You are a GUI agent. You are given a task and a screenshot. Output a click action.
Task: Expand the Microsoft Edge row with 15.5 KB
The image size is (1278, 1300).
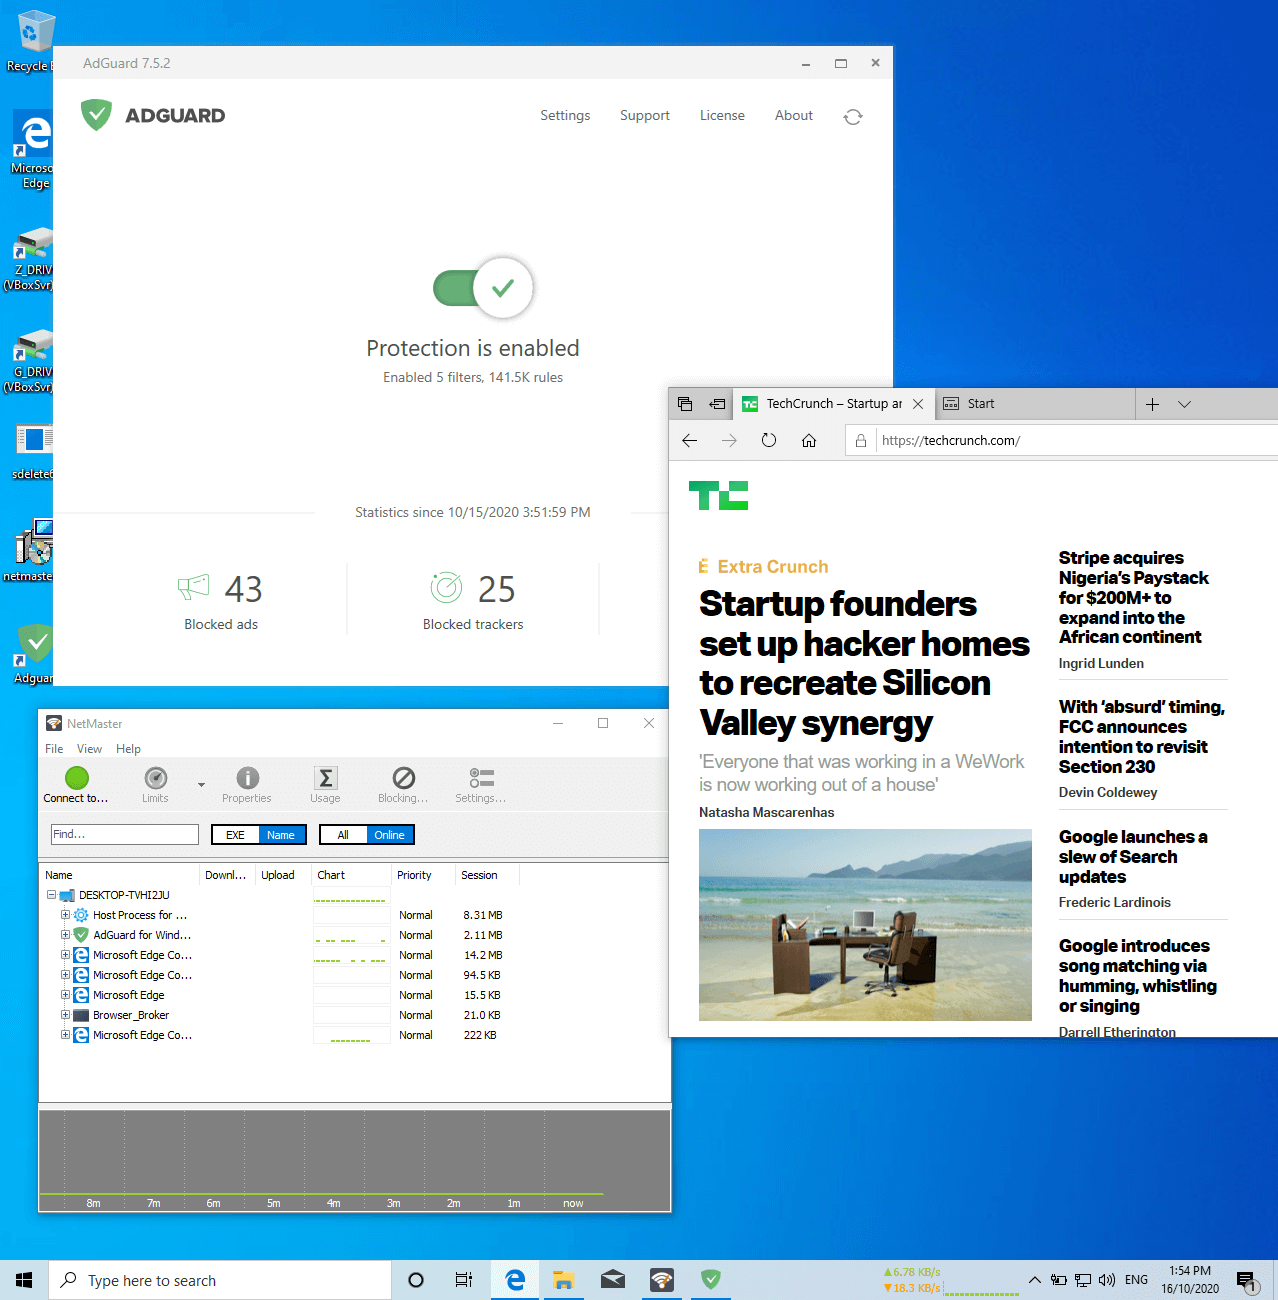click(x=65, y=995)
